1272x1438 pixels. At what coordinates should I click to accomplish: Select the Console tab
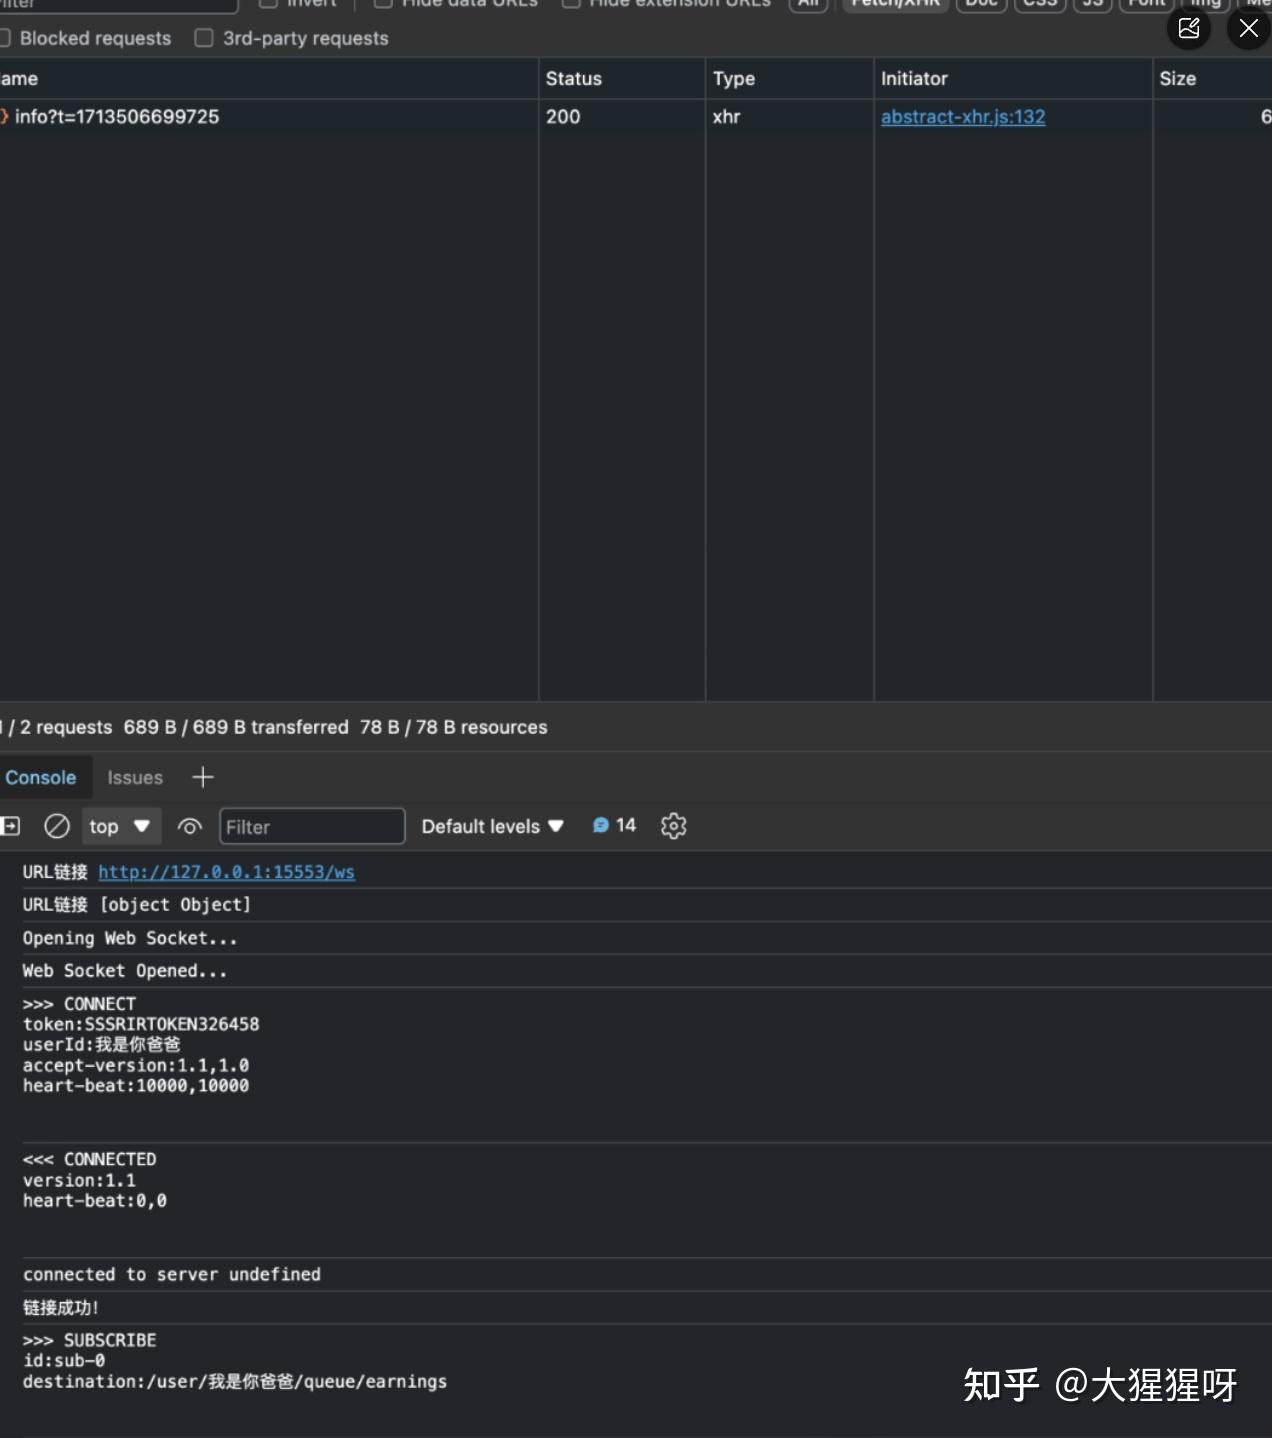41,777
